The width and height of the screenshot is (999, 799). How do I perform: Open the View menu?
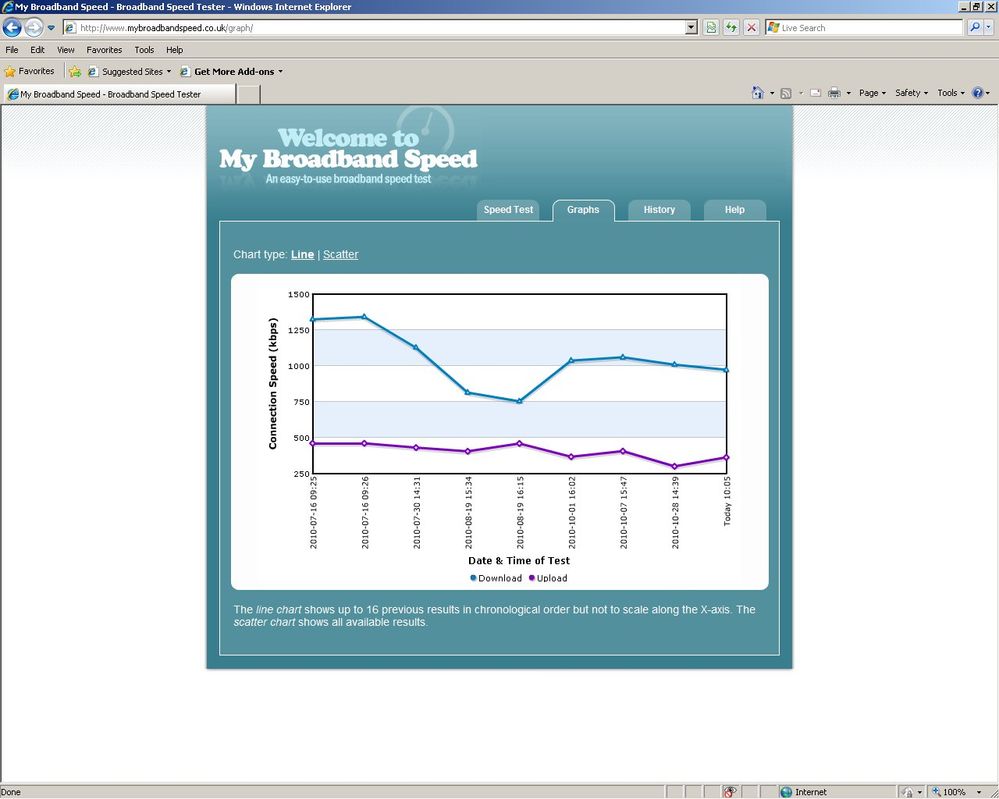point(66,50)
